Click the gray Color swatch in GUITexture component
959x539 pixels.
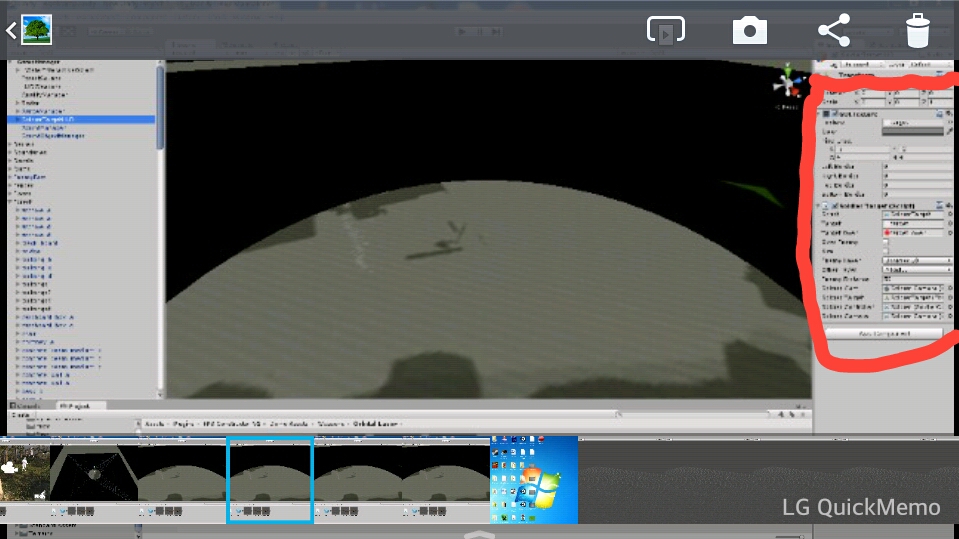pos(913,132)
